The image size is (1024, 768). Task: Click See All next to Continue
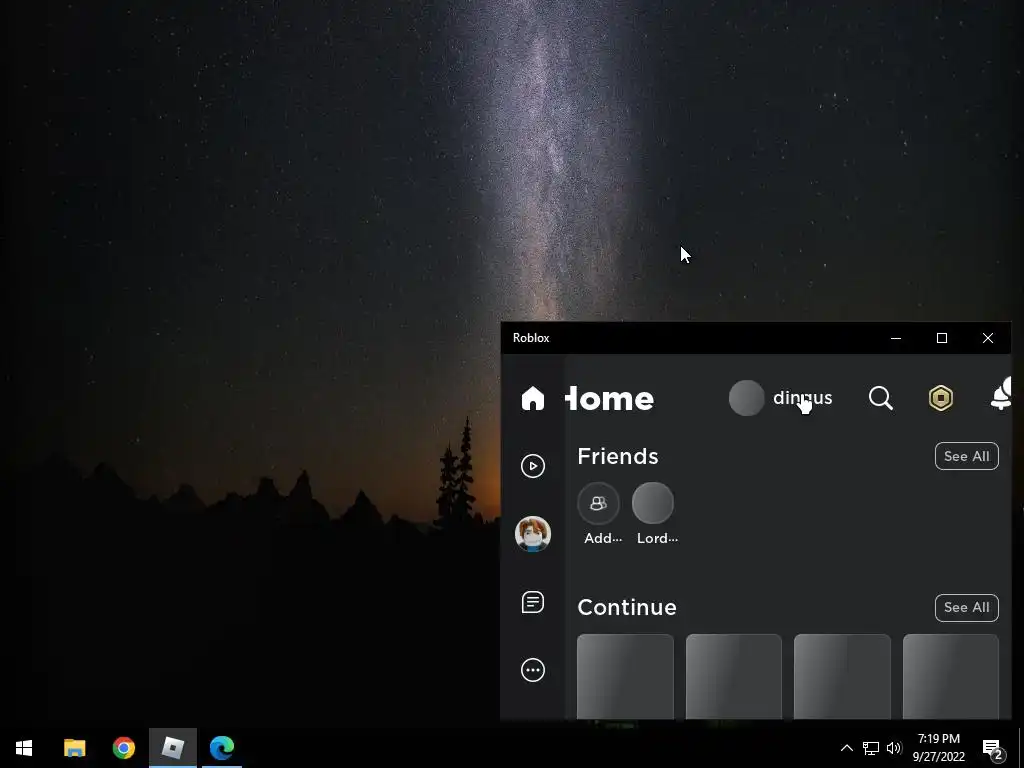967,607
